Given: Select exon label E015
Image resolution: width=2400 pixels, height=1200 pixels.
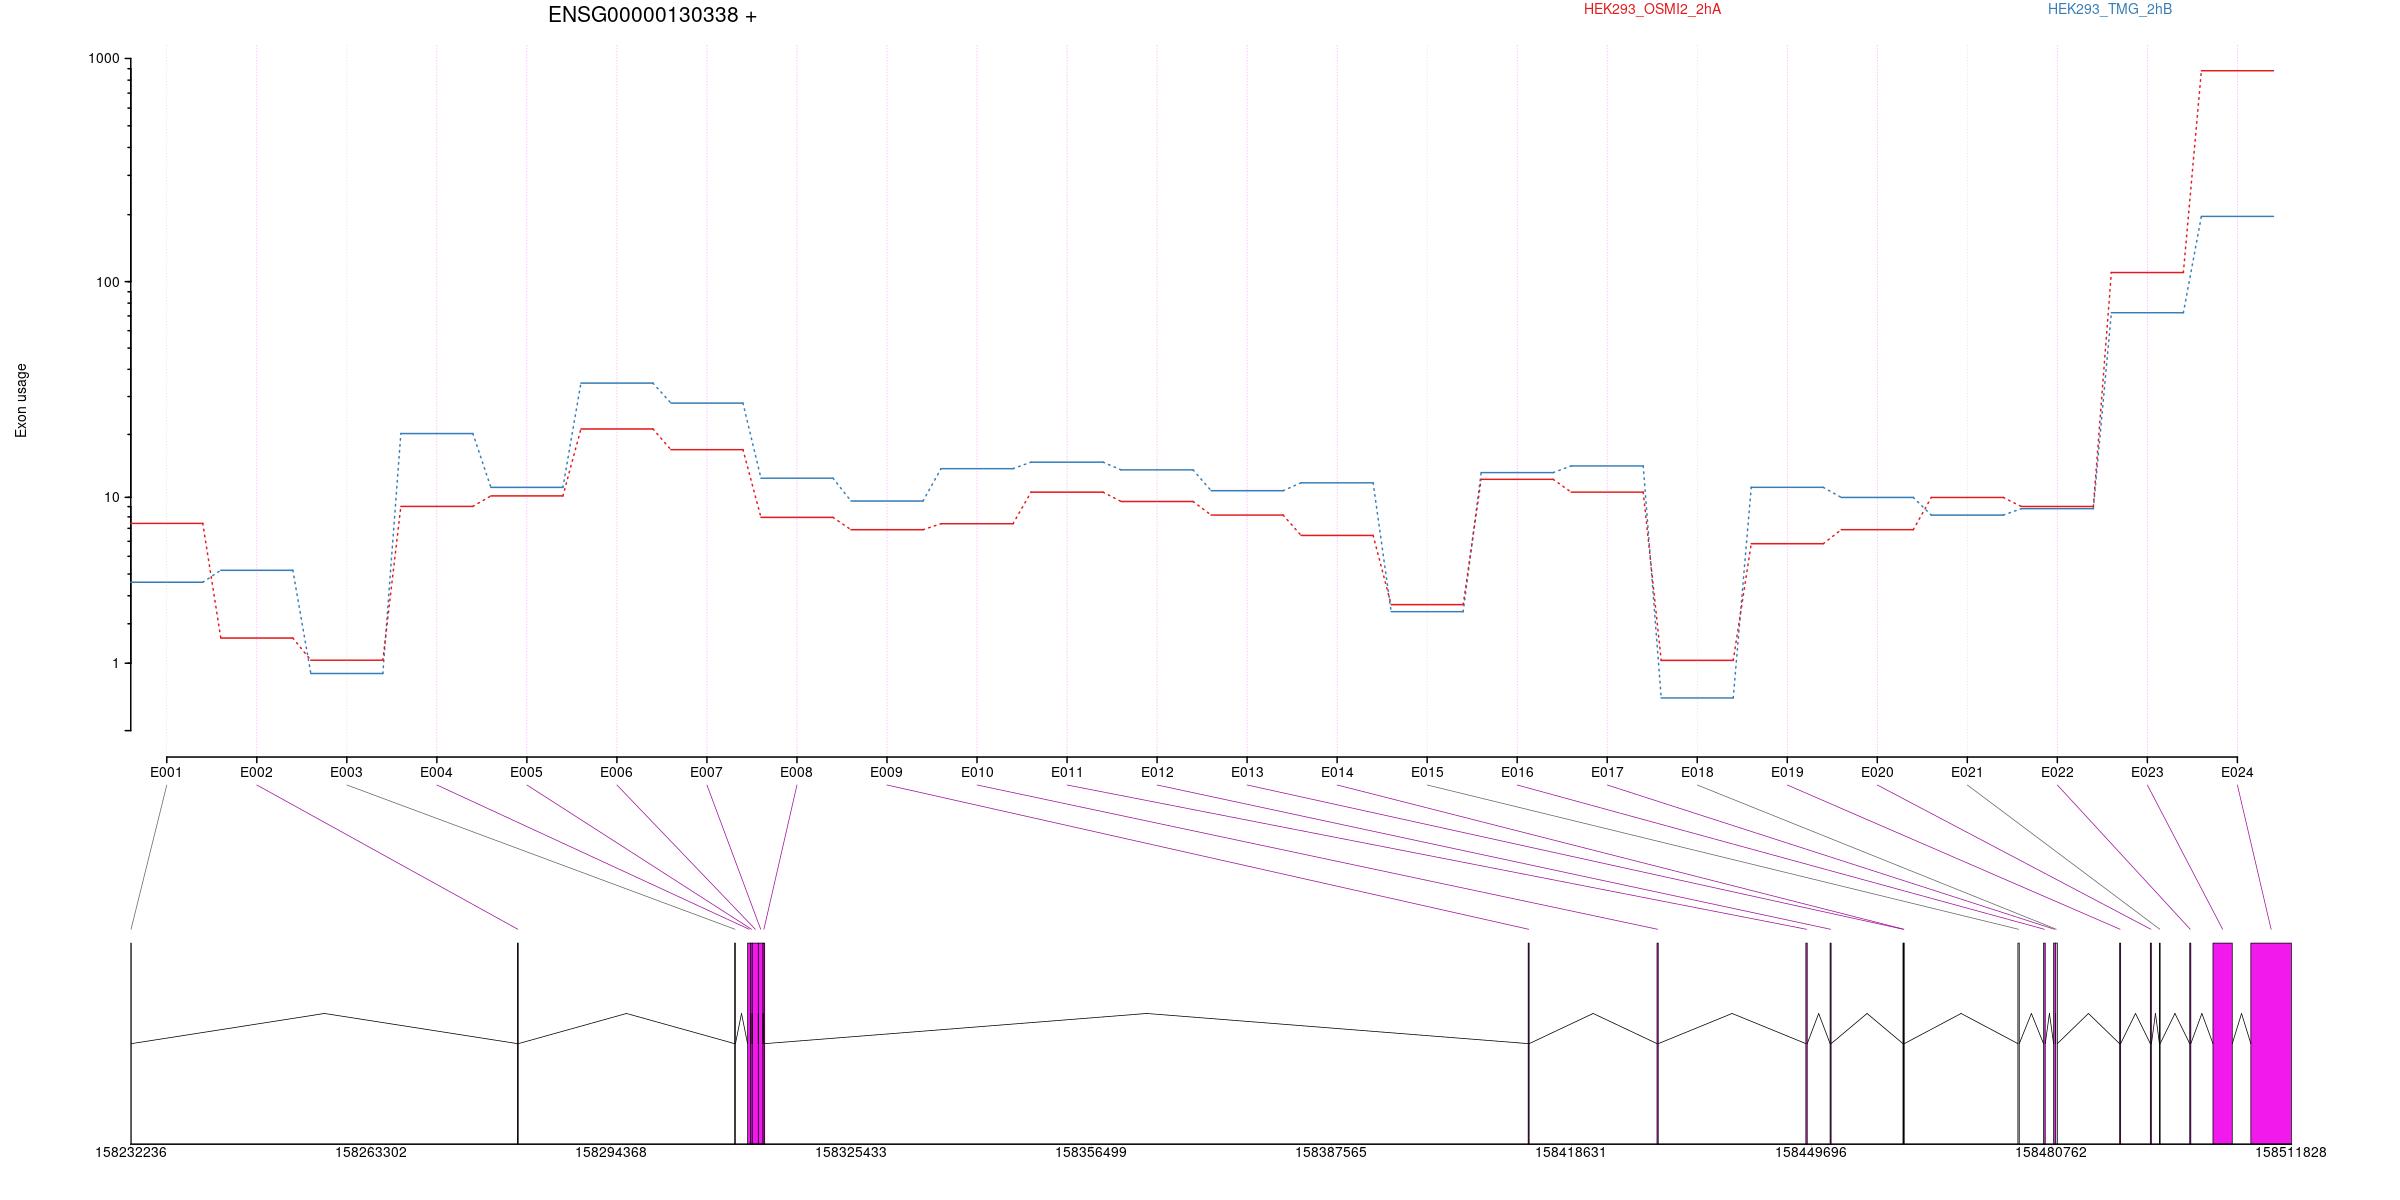Looking at the screenshot, I should pyautogui.click(x=1427, y=772).
